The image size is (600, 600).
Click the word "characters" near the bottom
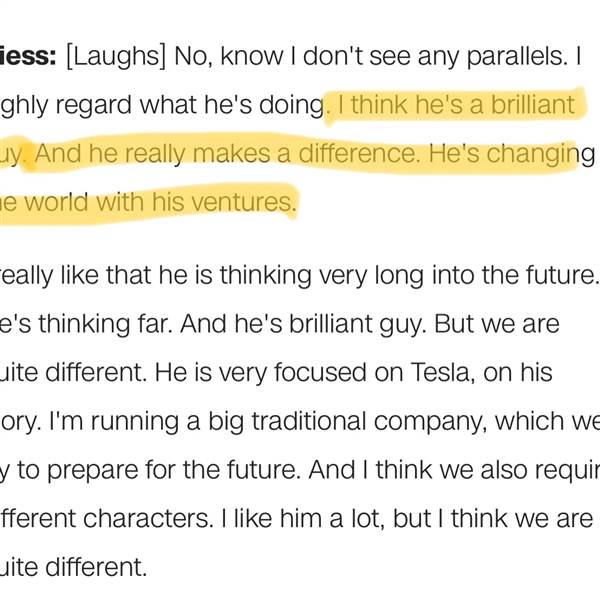pos(145,519)
